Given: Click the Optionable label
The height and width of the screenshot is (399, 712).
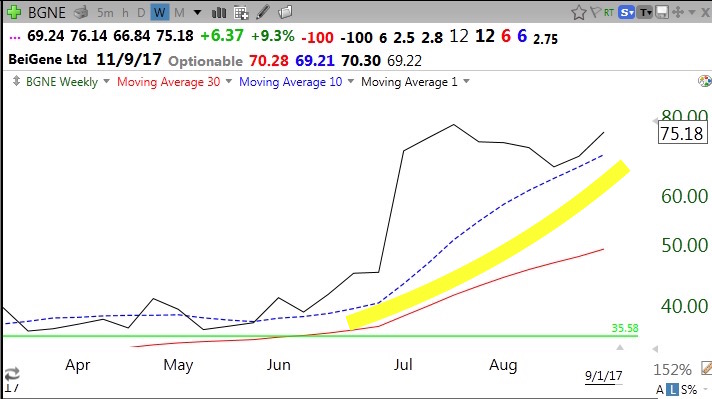Looking at the screenshot, I should click(205, 61).
